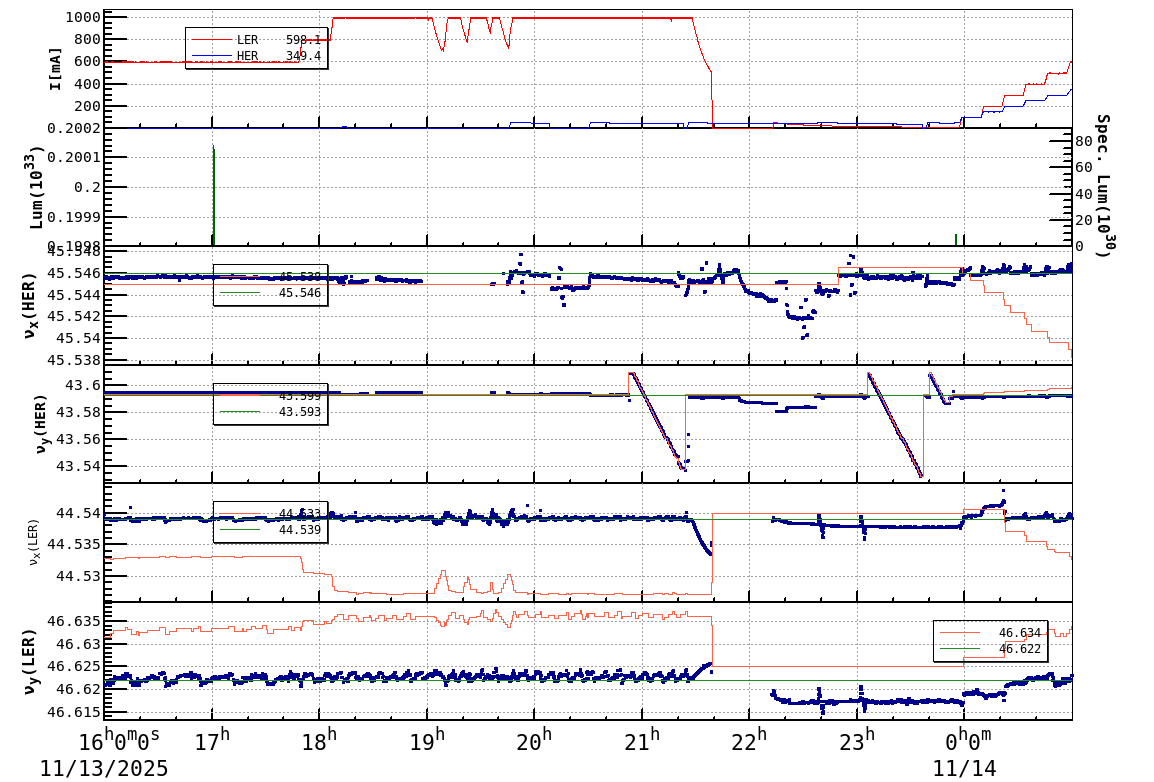Click the 43.6 tick label
The height and width of the screenshot is (782, 1154).
84,385
